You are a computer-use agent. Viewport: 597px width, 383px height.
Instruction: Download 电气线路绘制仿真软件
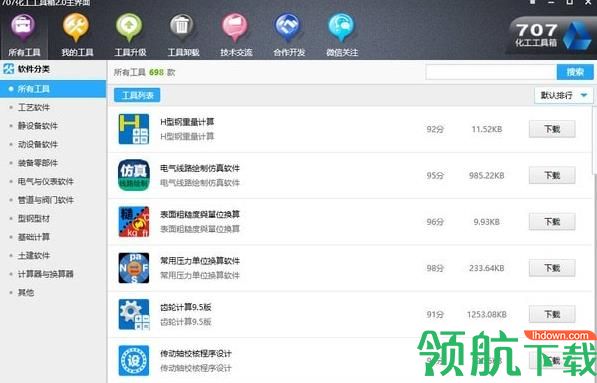point(552,176)
